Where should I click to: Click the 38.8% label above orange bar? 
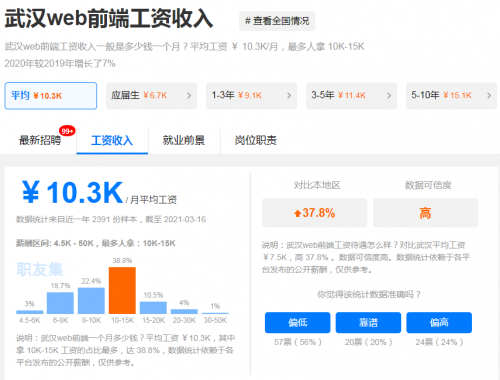tap(122, 260)
